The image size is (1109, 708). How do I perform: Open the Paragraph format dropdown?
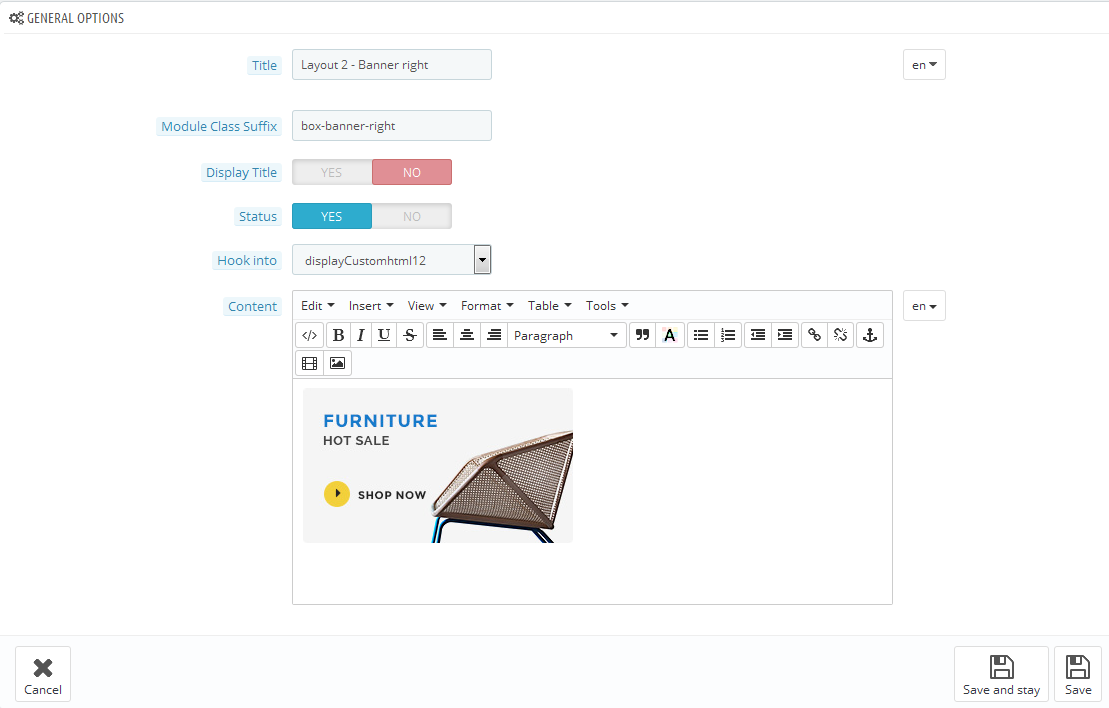(566, 335)
